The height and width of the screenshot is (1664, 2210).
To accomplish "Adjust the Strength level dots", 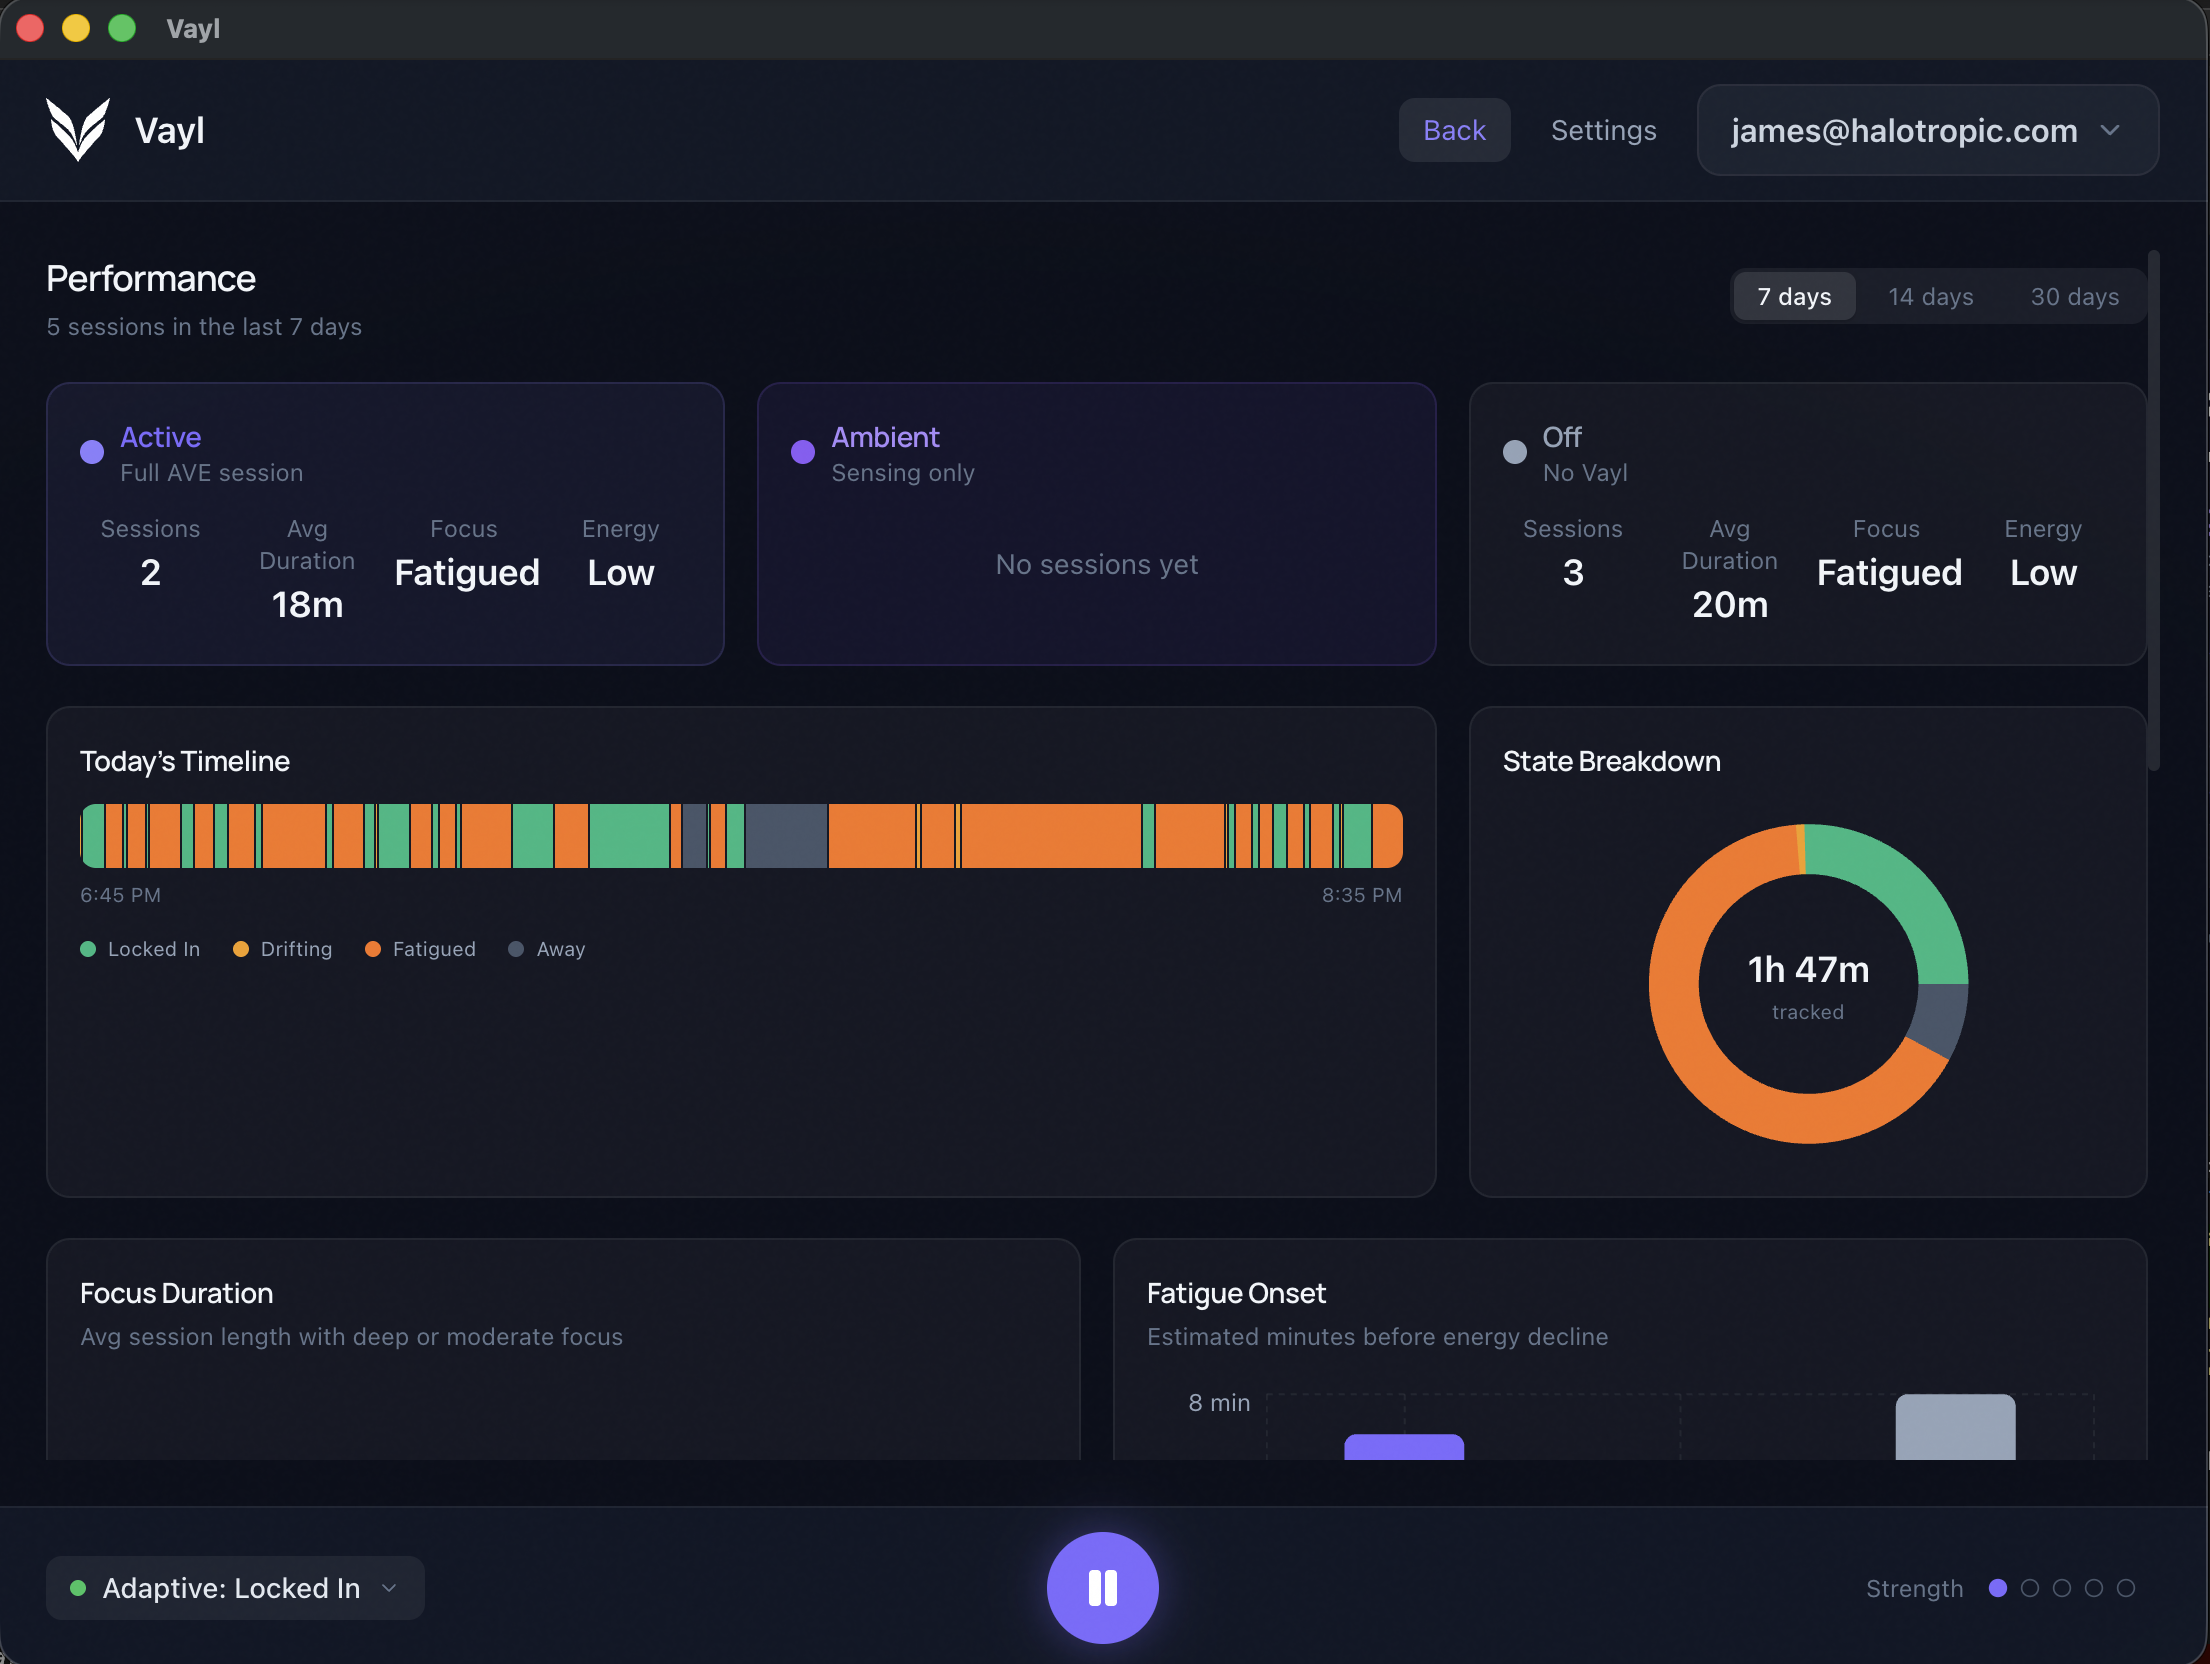I will tap(2062, 1588).
